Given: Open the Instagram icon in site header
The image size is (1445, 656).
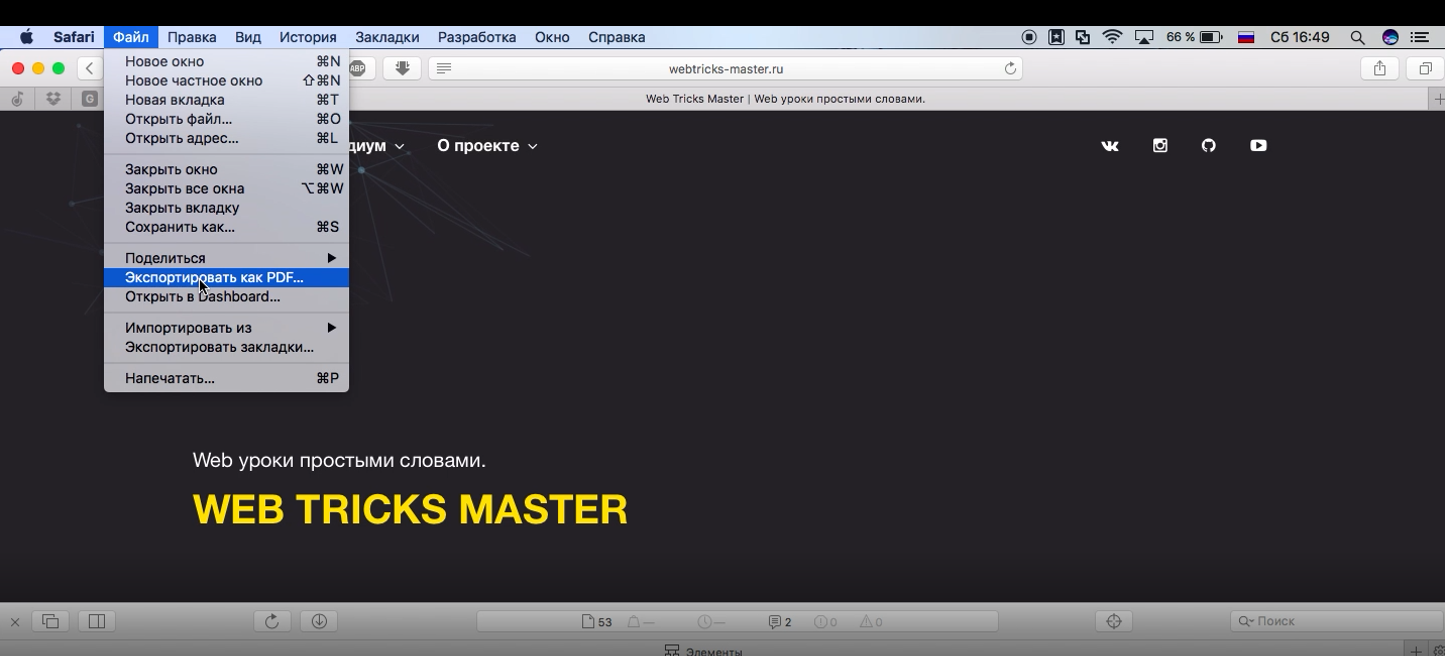Looking at the screenshot, I should pyautogui.click(x=1160, y=146).
